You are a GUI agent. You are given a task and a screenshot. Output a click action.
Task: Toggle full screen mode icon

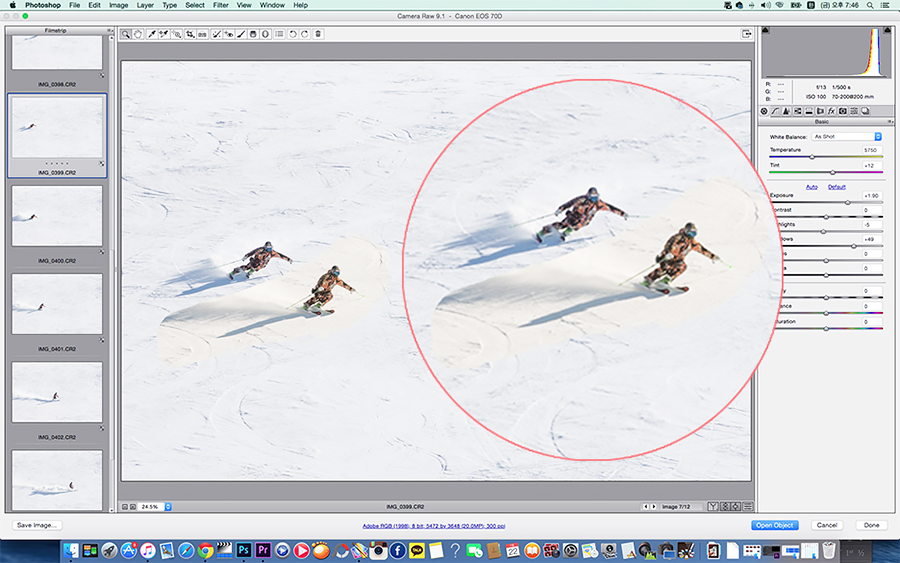click(x=746, y=34)
